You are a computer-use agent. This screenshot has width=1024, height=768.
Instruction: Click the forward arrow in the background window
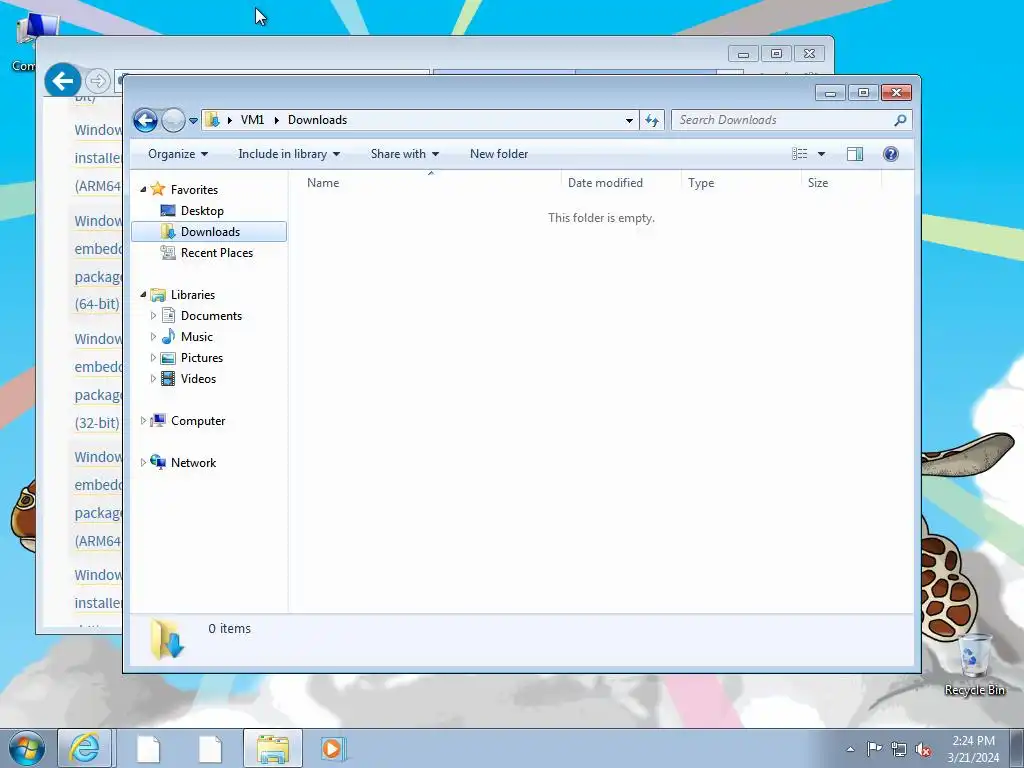(97, 81)
